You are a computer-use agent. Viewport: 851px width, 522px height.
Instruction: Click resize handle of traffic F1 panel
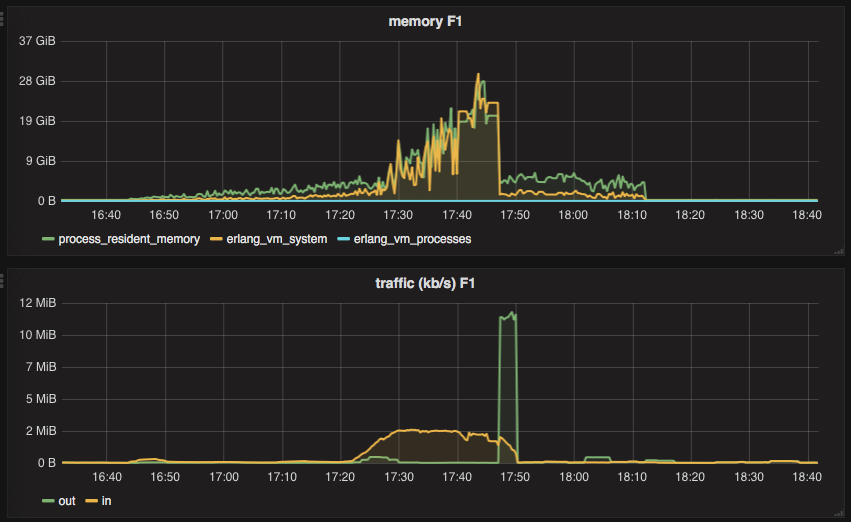coord(838,513)
